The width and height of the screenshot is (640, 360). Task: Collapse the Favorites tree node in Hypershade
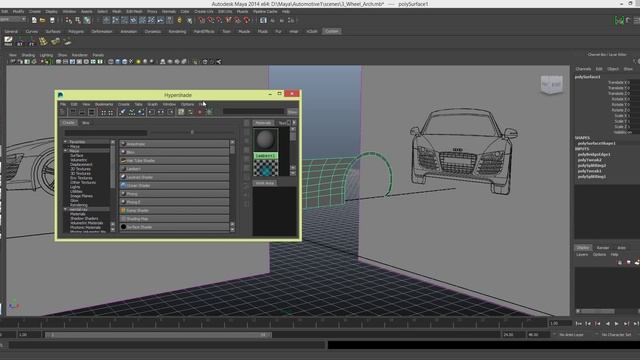coord(65,142)
